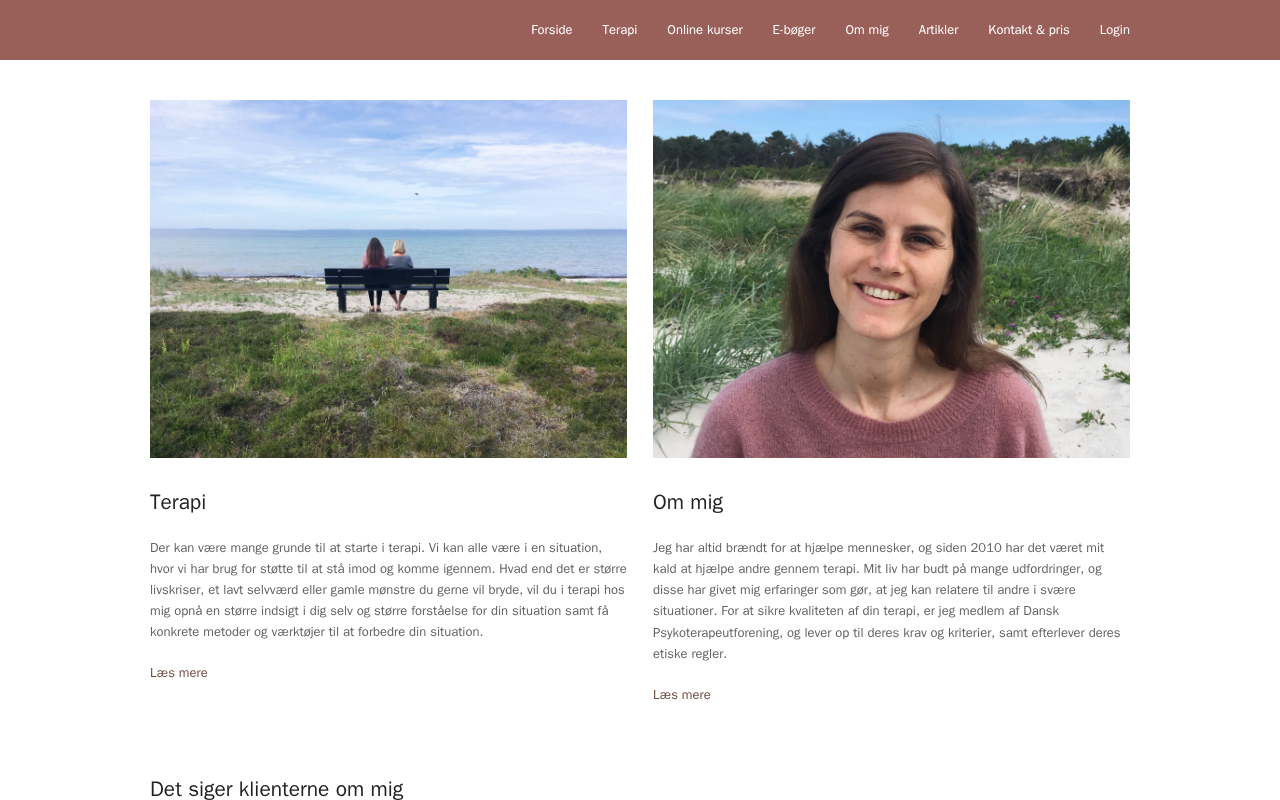The width and height of the screenshot is (1280, 800).
Task: Click the smiling woman portrait photo
Action: point(891,279)
